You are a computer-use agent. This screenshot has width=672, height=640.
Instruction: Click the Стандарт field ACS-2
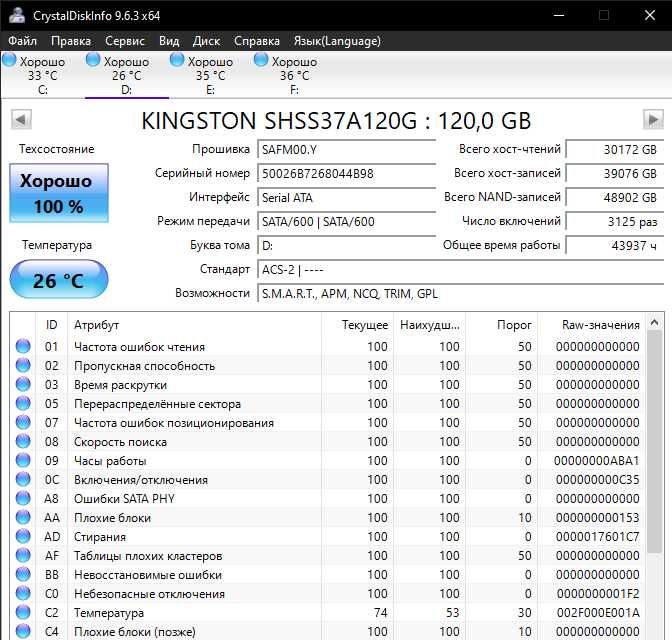tap(460, 270)
